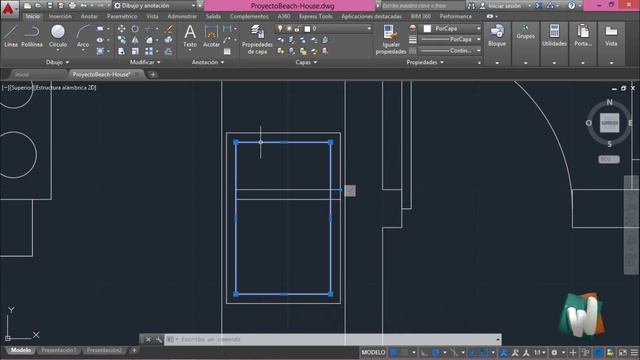The height and width of the screenshot is (360, 640).
Task: Click the keyword search field in title bar
Action: point(422,6)
